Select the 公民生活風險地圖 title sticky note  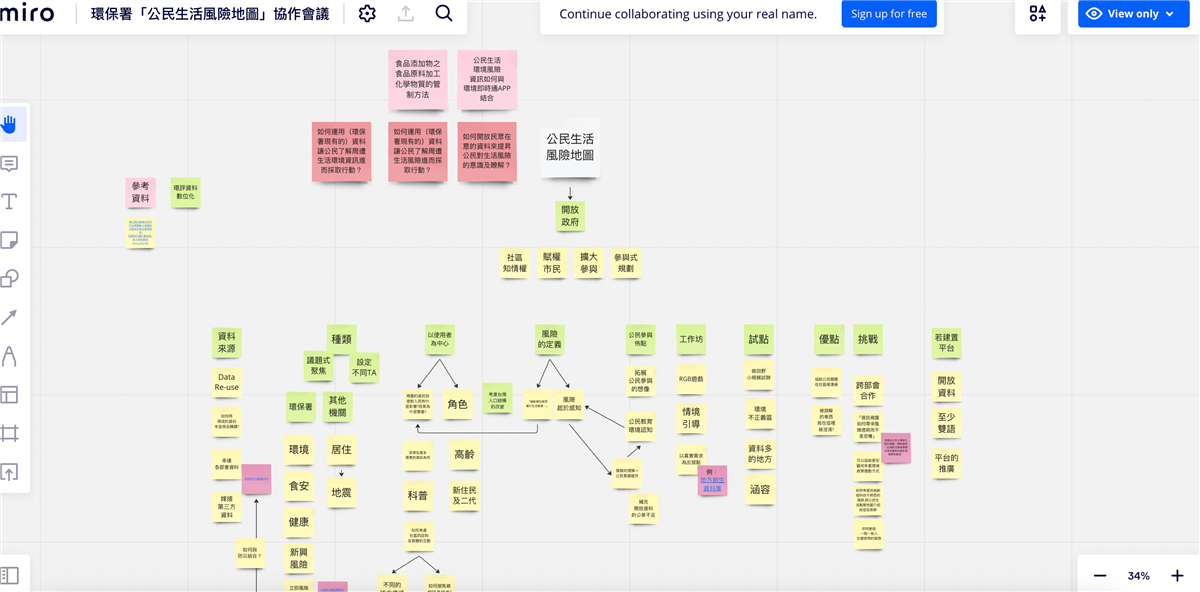click(570, 147)
